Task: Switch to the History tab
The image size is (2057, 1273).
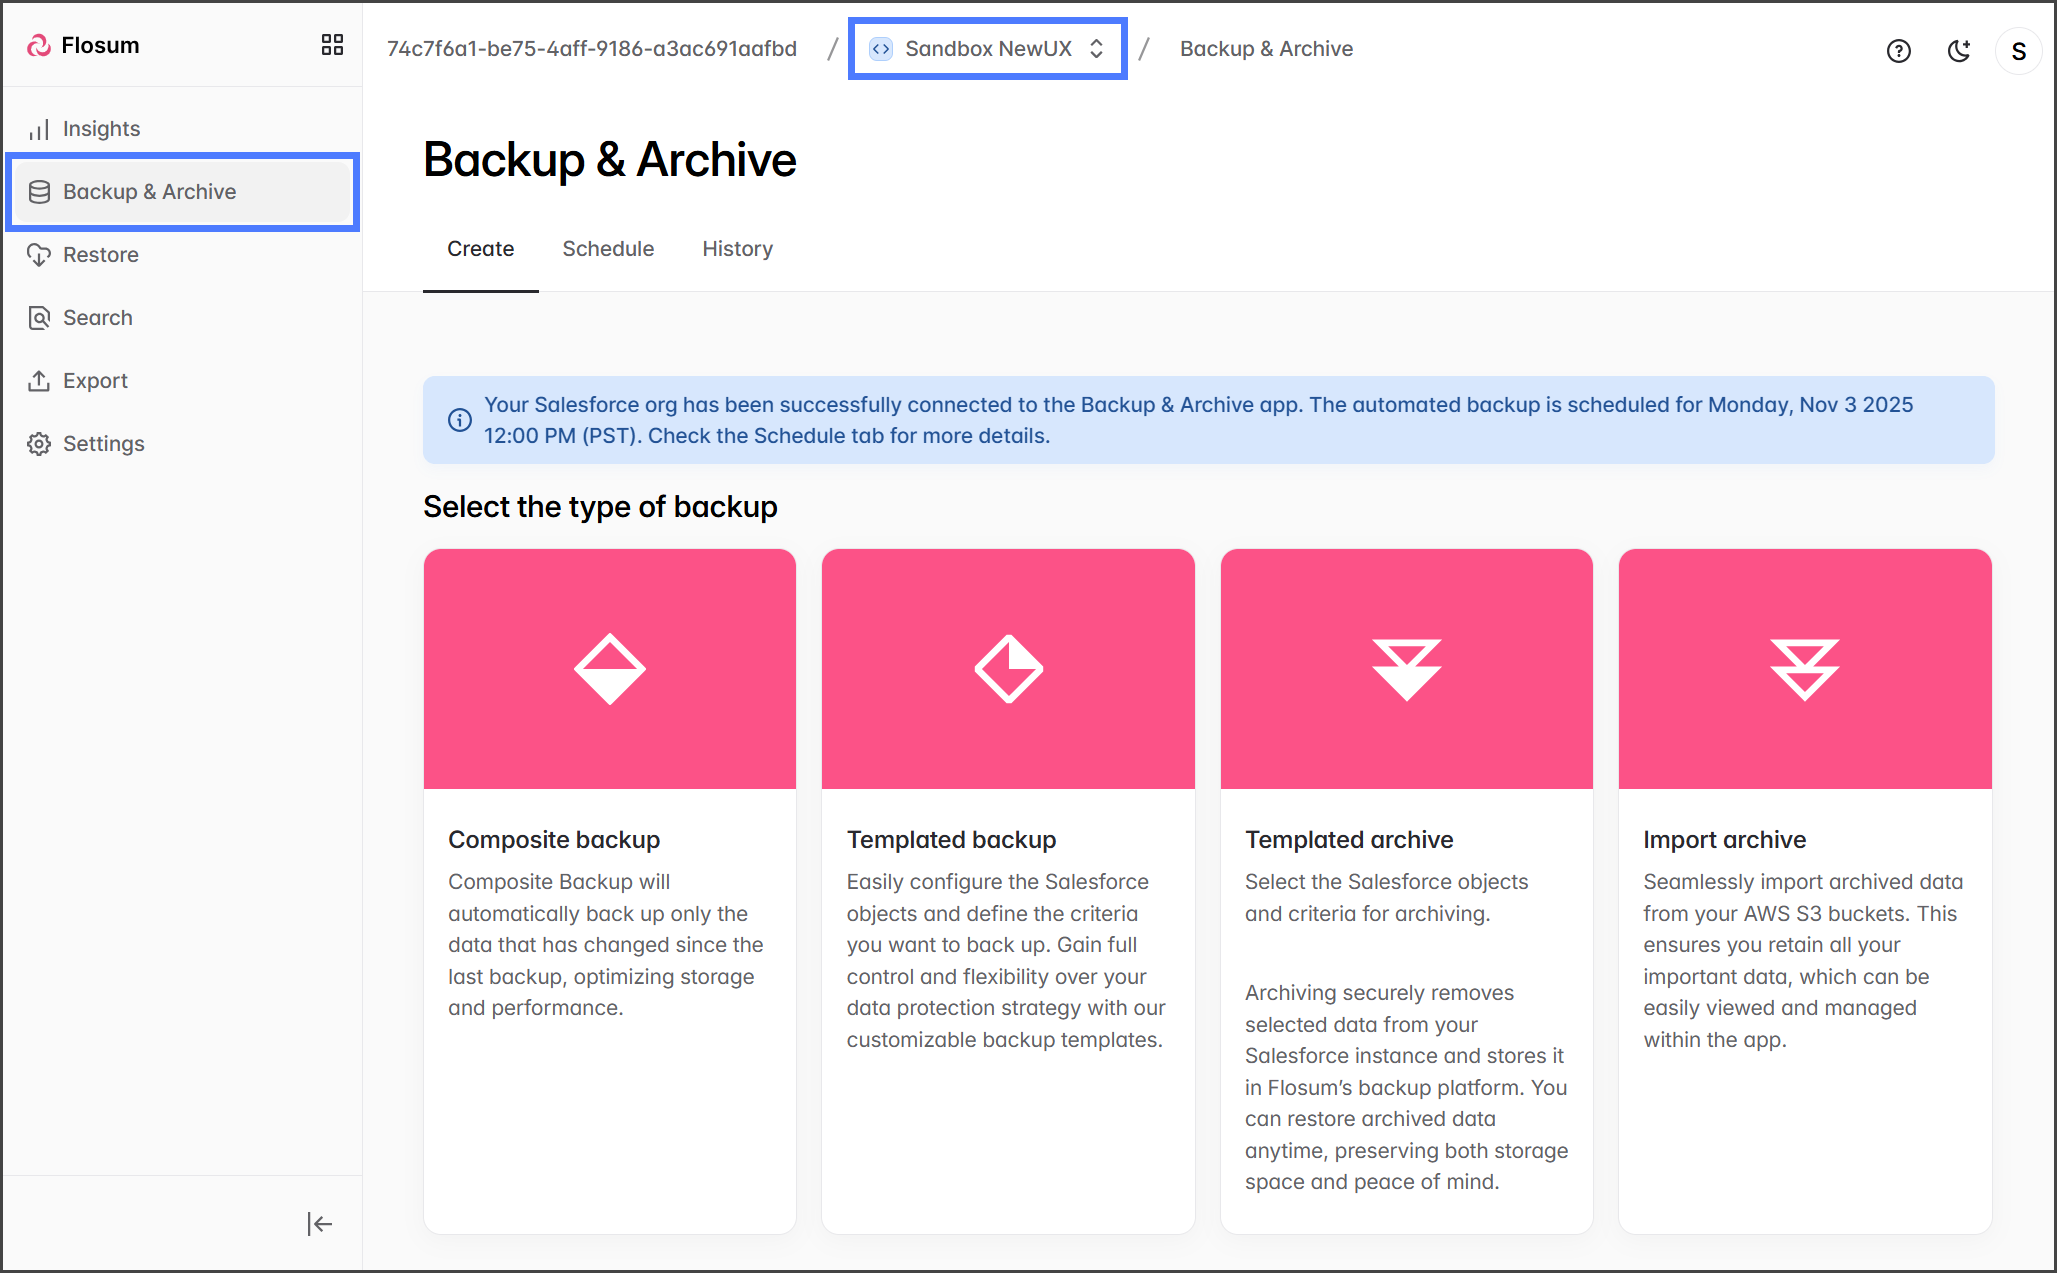Action: tap(737, 249)
